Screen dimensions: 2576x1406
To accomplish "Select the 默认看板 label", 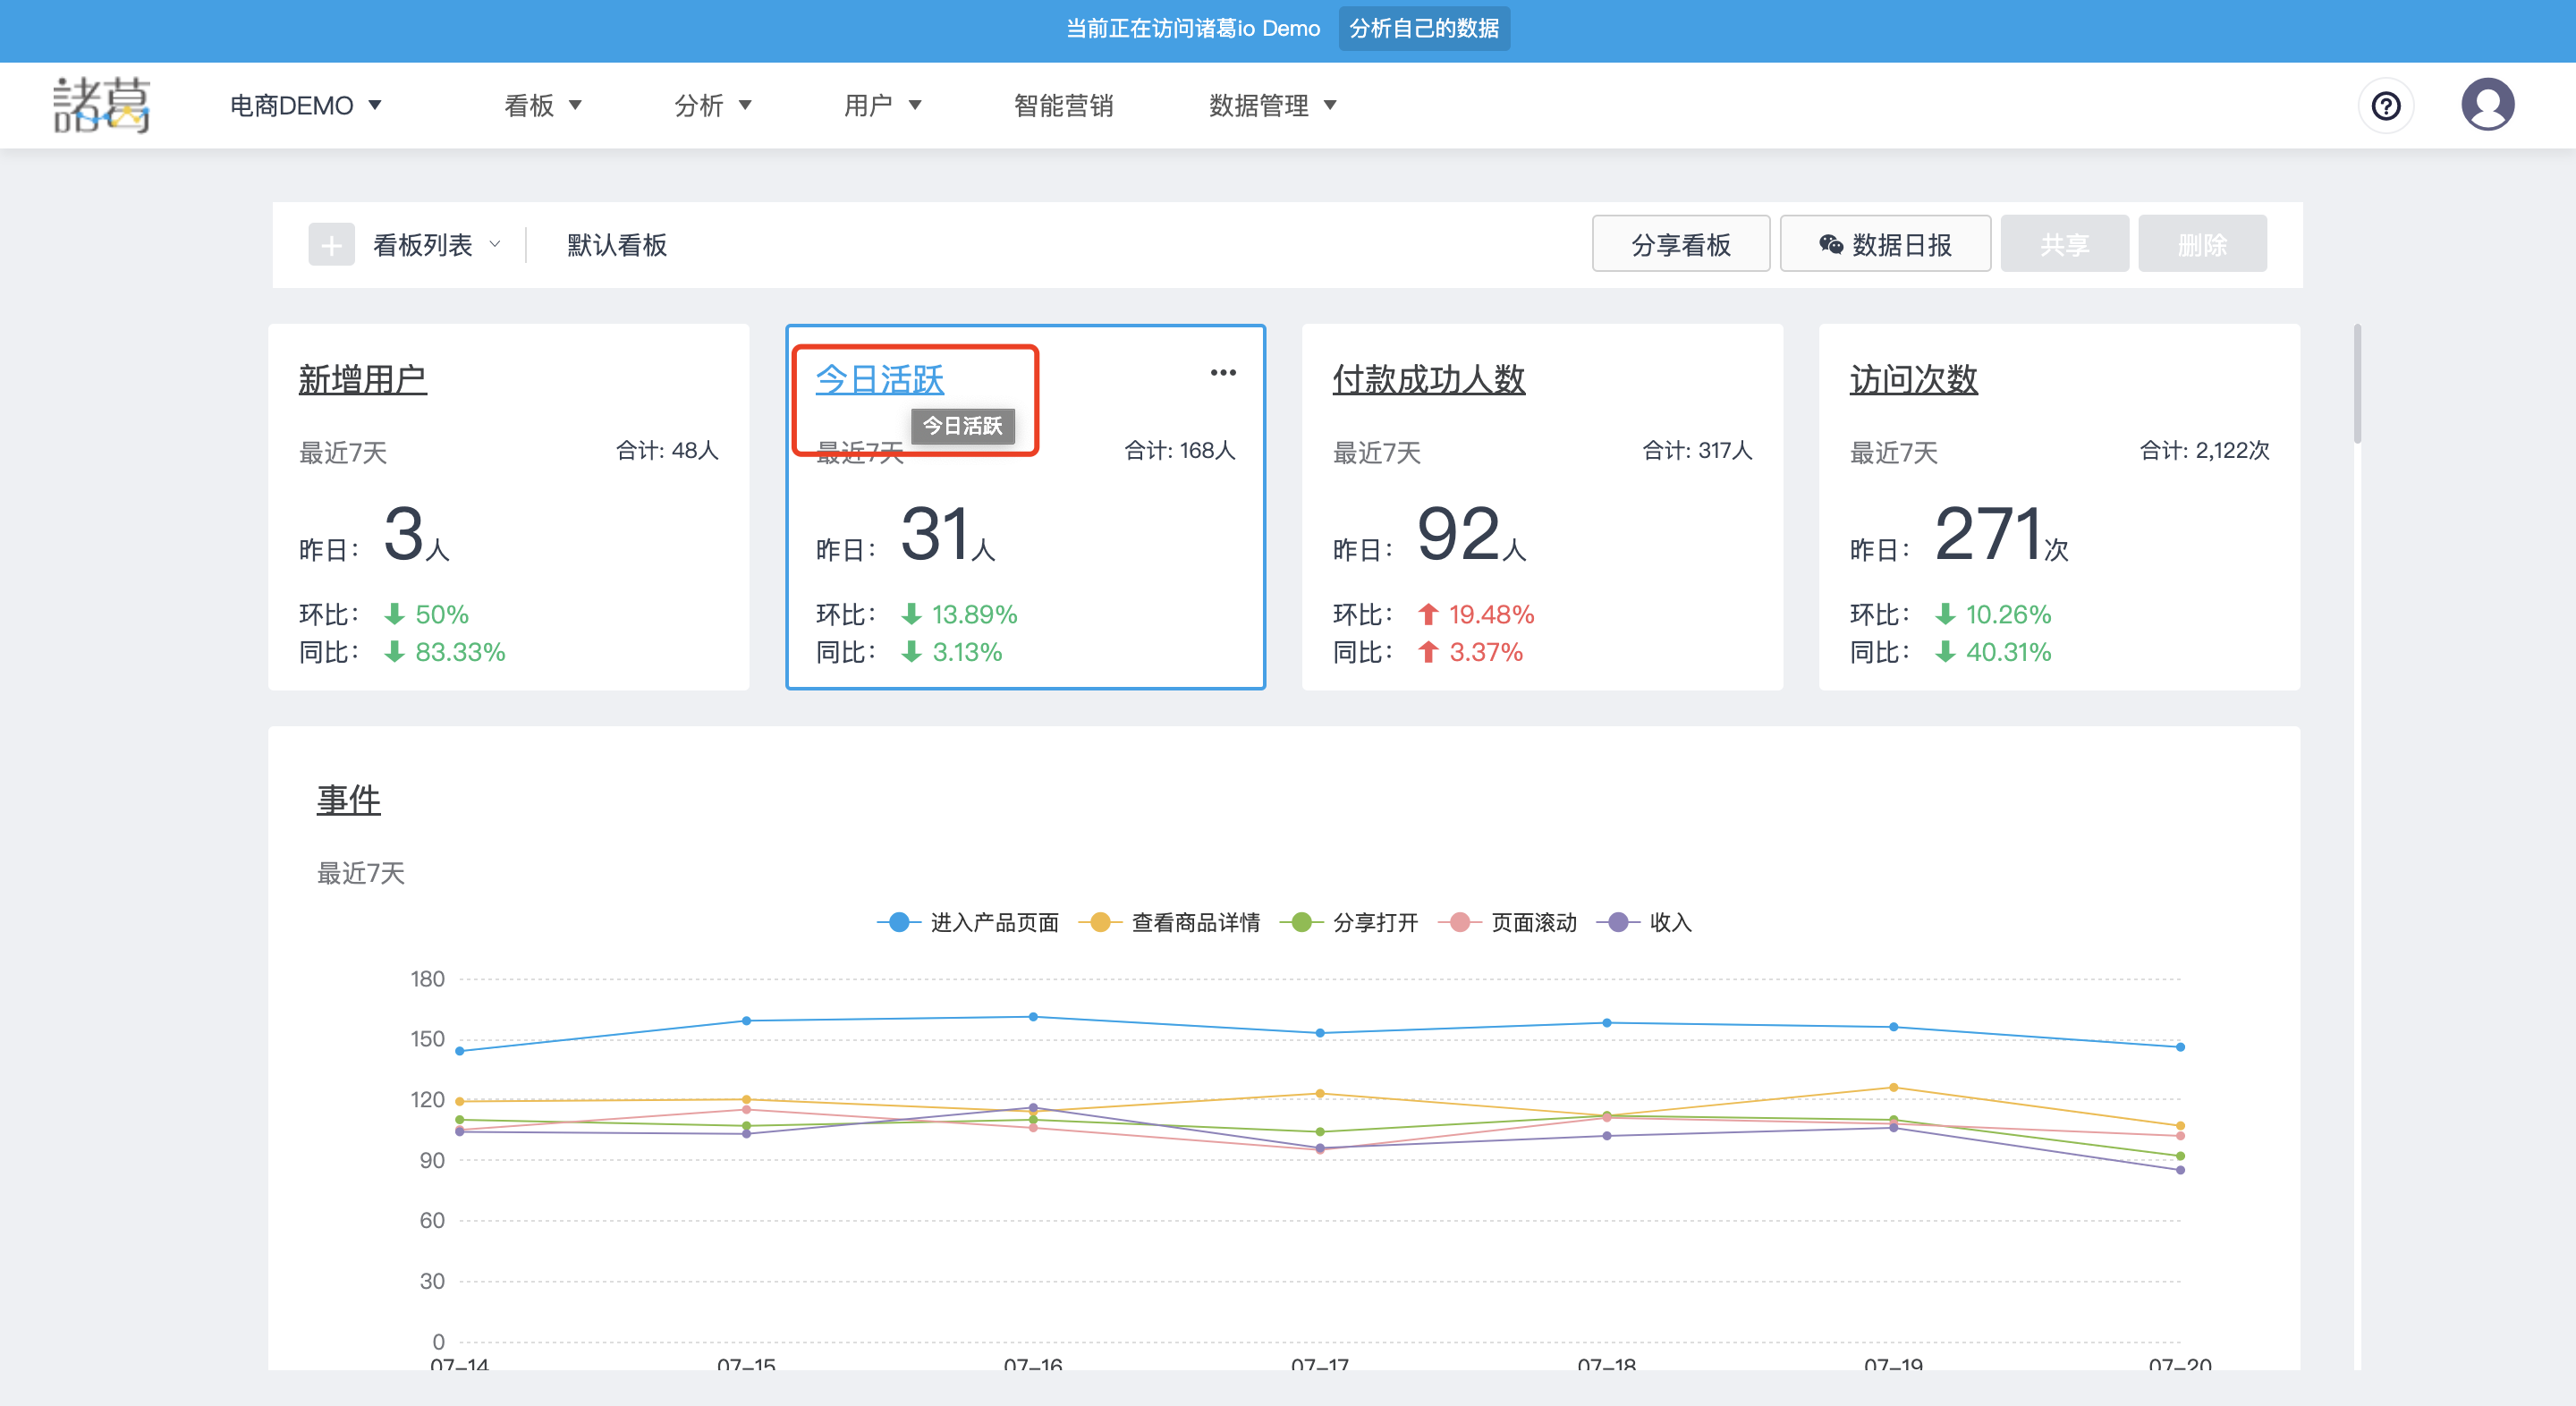I will (x=616, y=245).
